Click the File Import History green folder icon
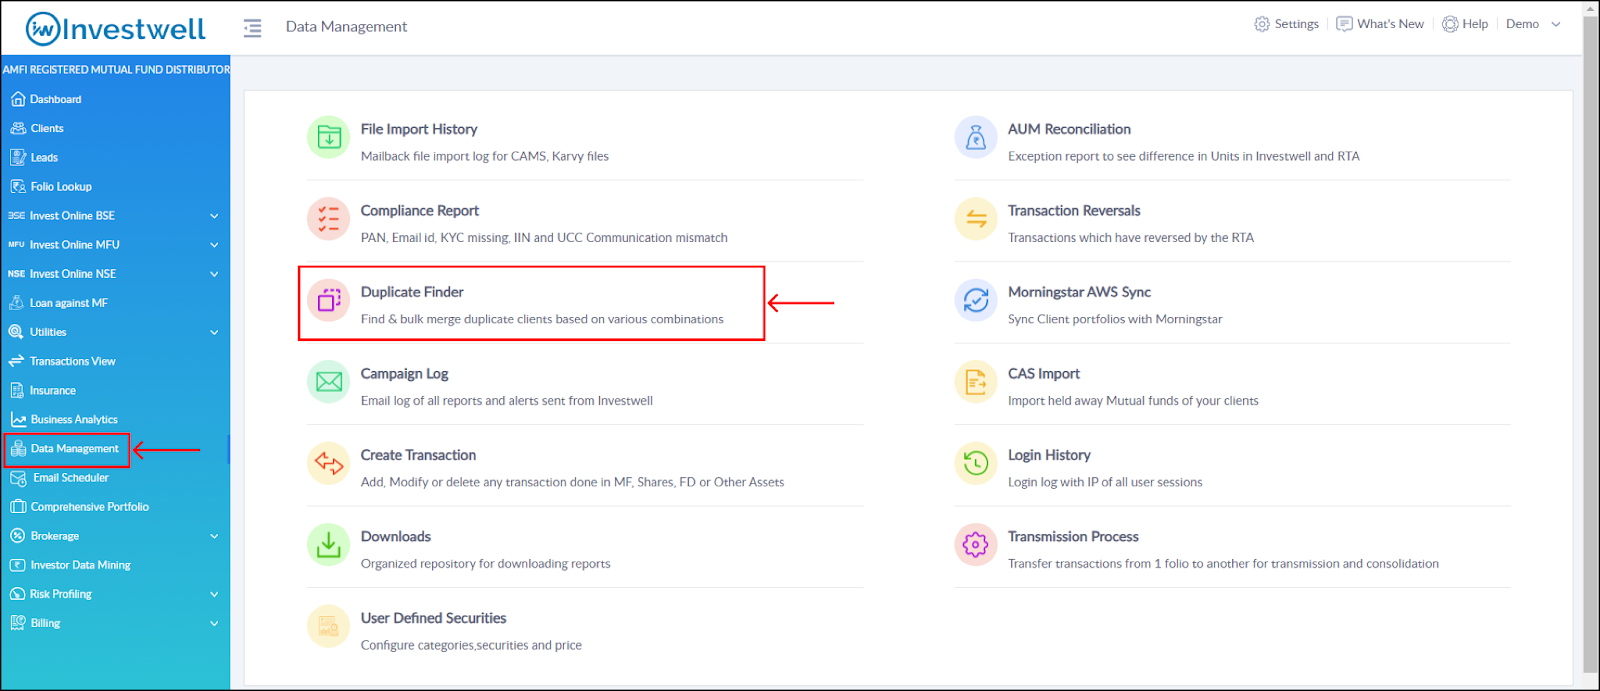Image resolution: width=1600 pixels, height=691 pixels. (x=328, y=138)
